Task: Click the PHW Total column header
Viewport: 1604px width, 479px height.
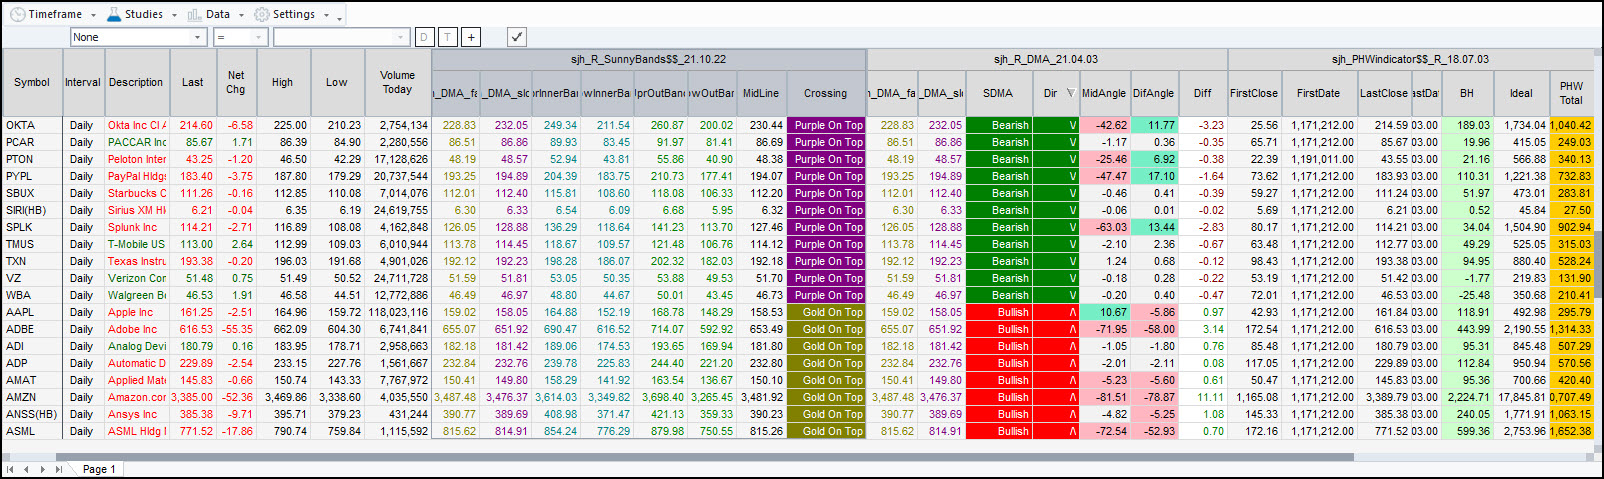Action: (1571, 93)
